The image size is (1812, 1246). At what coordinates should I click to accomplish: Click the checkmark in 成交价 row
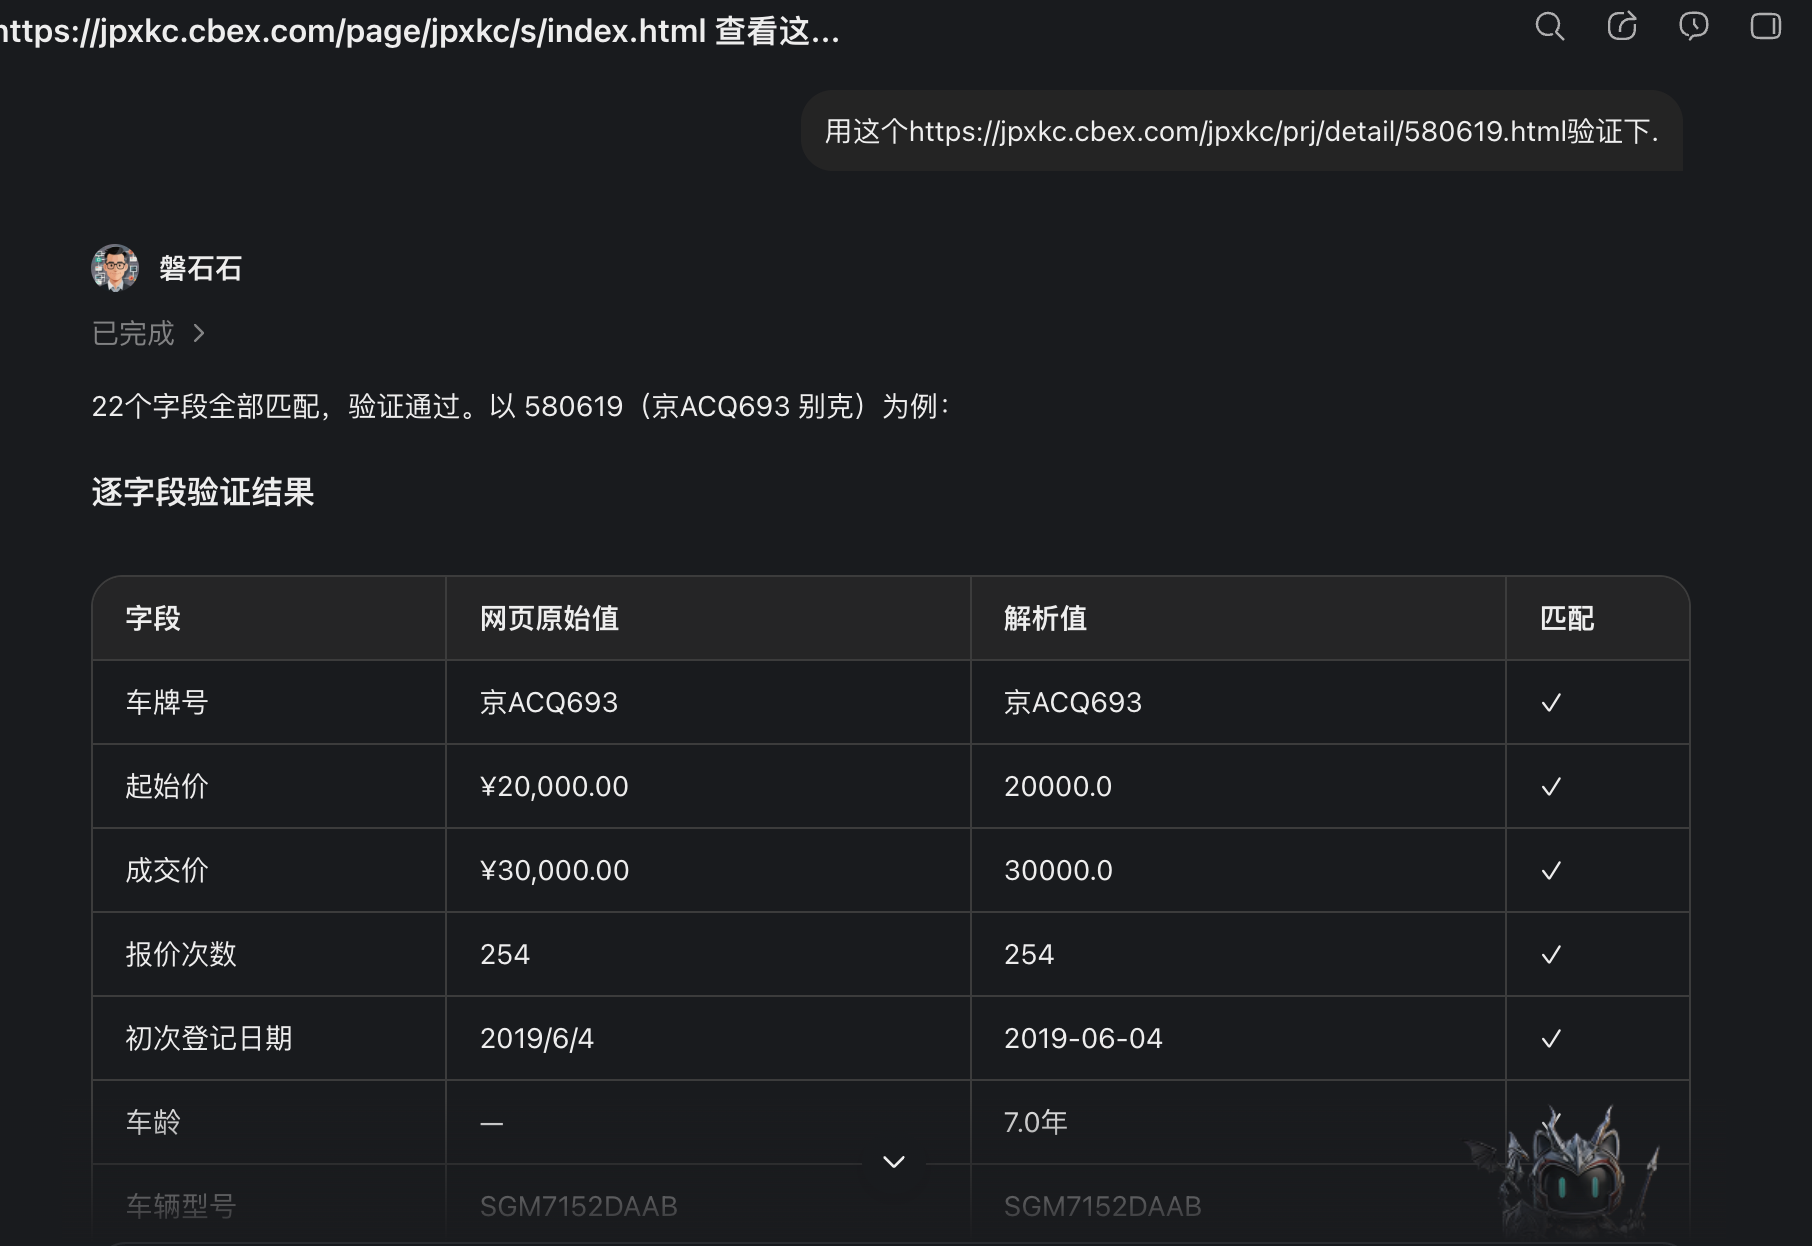(x=1551, y=871)
